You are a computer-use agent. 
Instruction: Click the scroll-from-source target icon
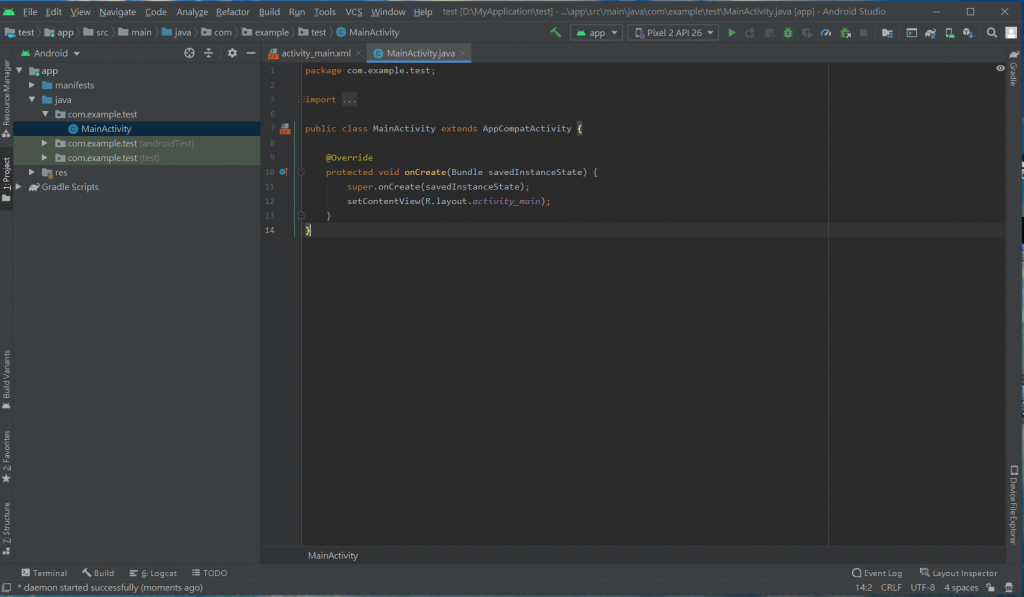189,53
